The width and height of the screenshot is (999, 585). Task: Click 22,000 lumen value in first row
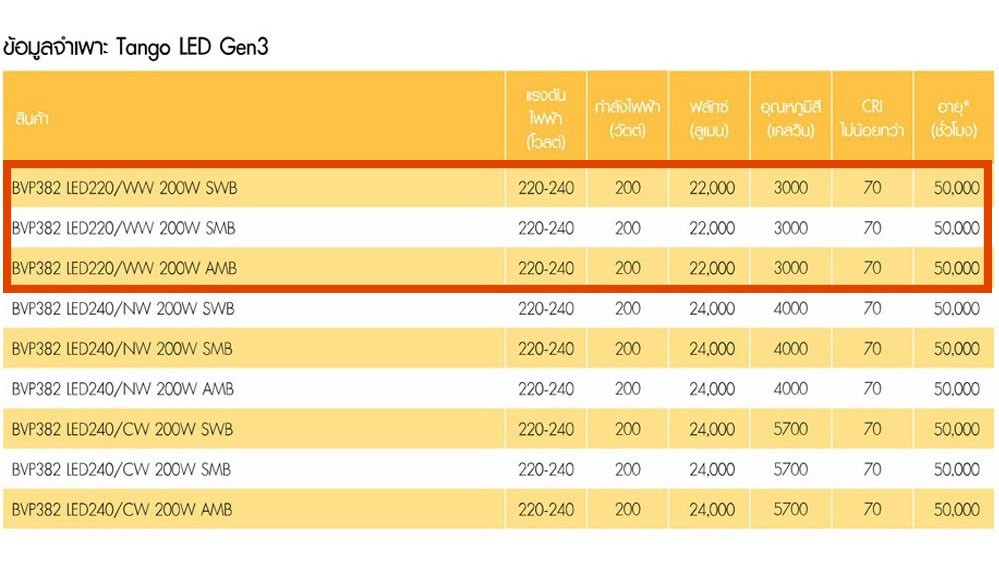pos(712,187)
